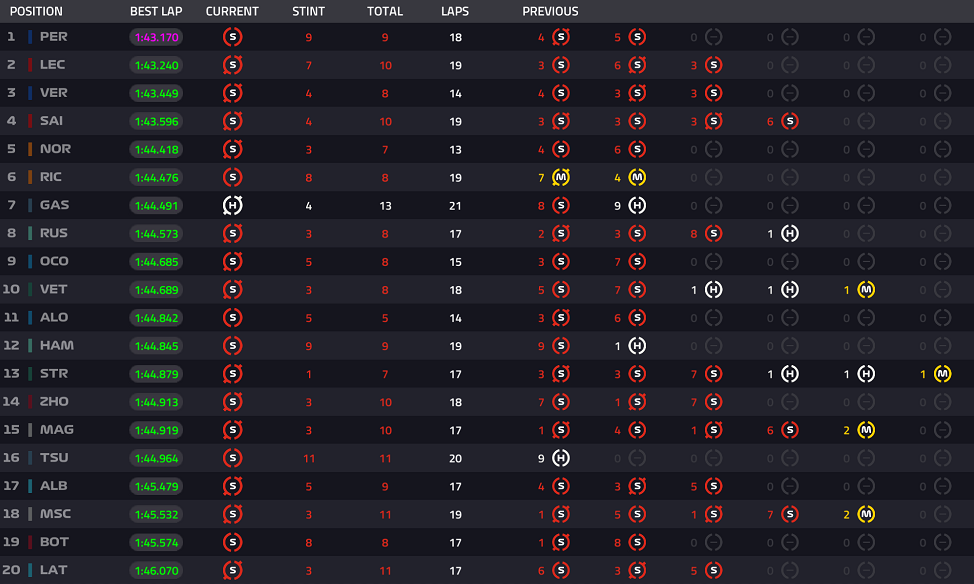This screenshot has width=974, height=584.
Task: Select the ALO driver name
Action: coord(54,317)
